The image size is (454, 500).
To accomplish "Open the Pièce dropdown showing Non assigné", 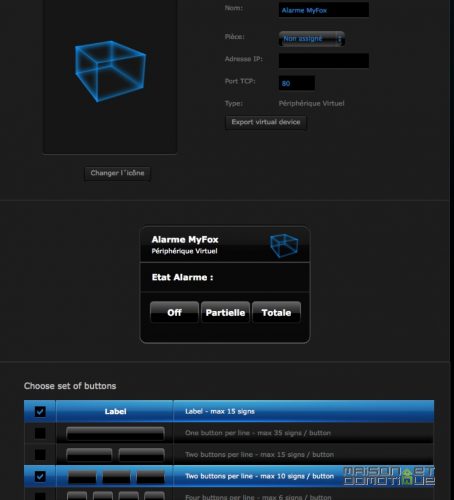I will click(312, 39).
